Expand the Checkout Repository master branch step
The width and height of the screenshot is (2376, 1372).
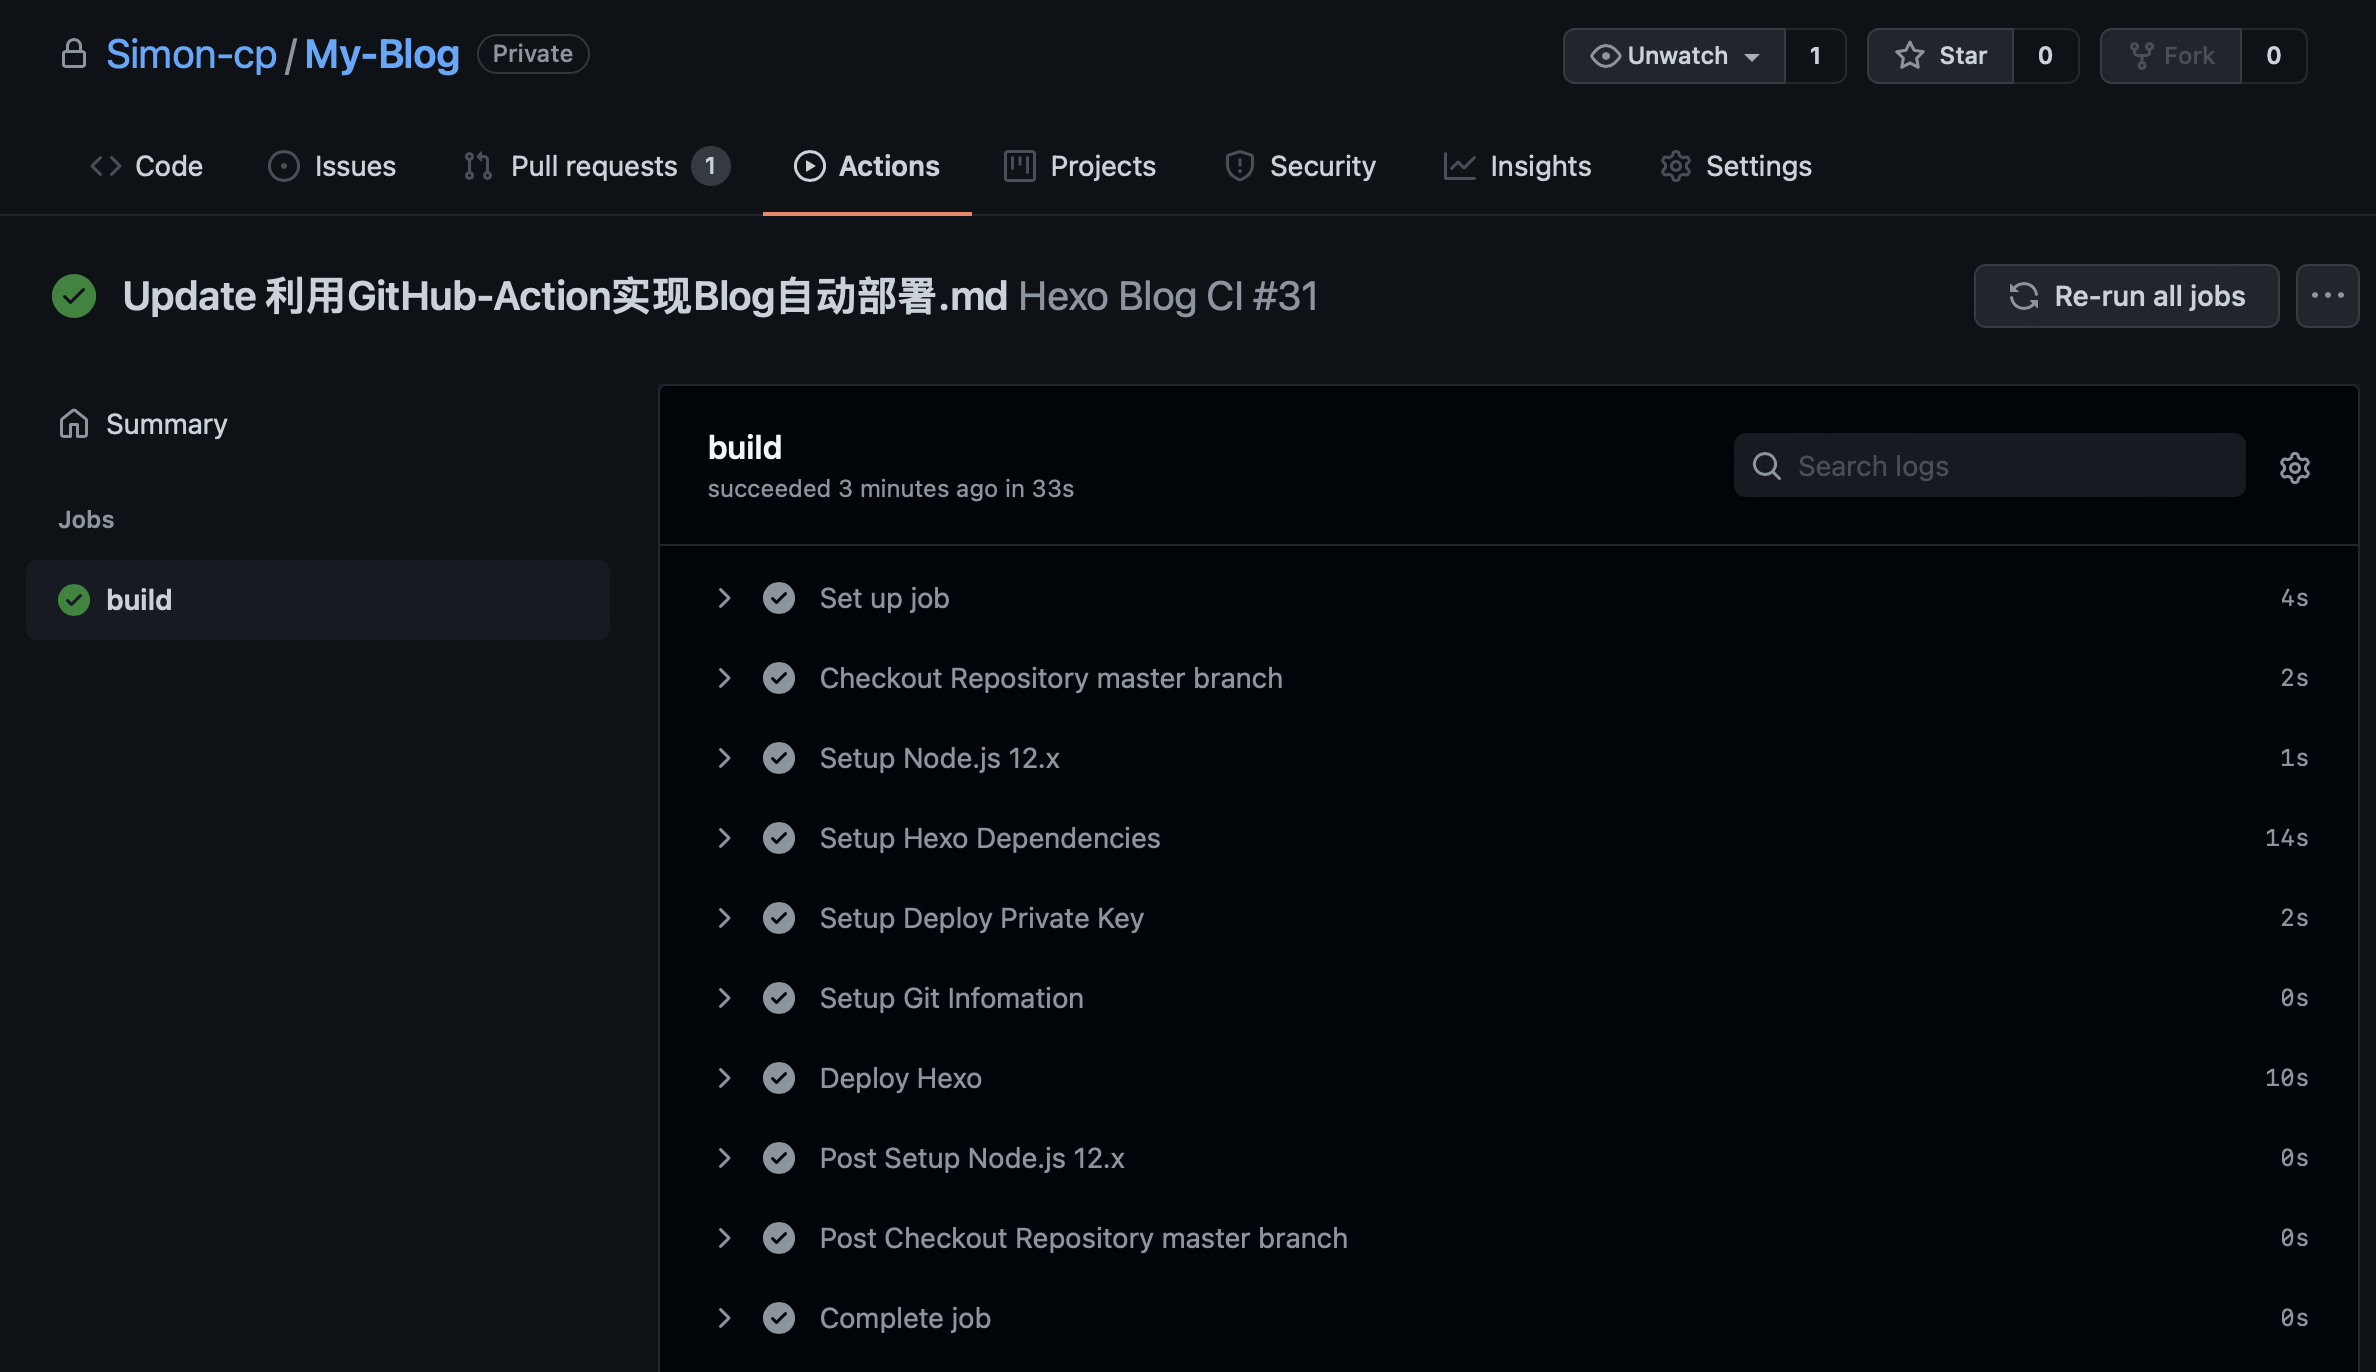pos(724,678)
